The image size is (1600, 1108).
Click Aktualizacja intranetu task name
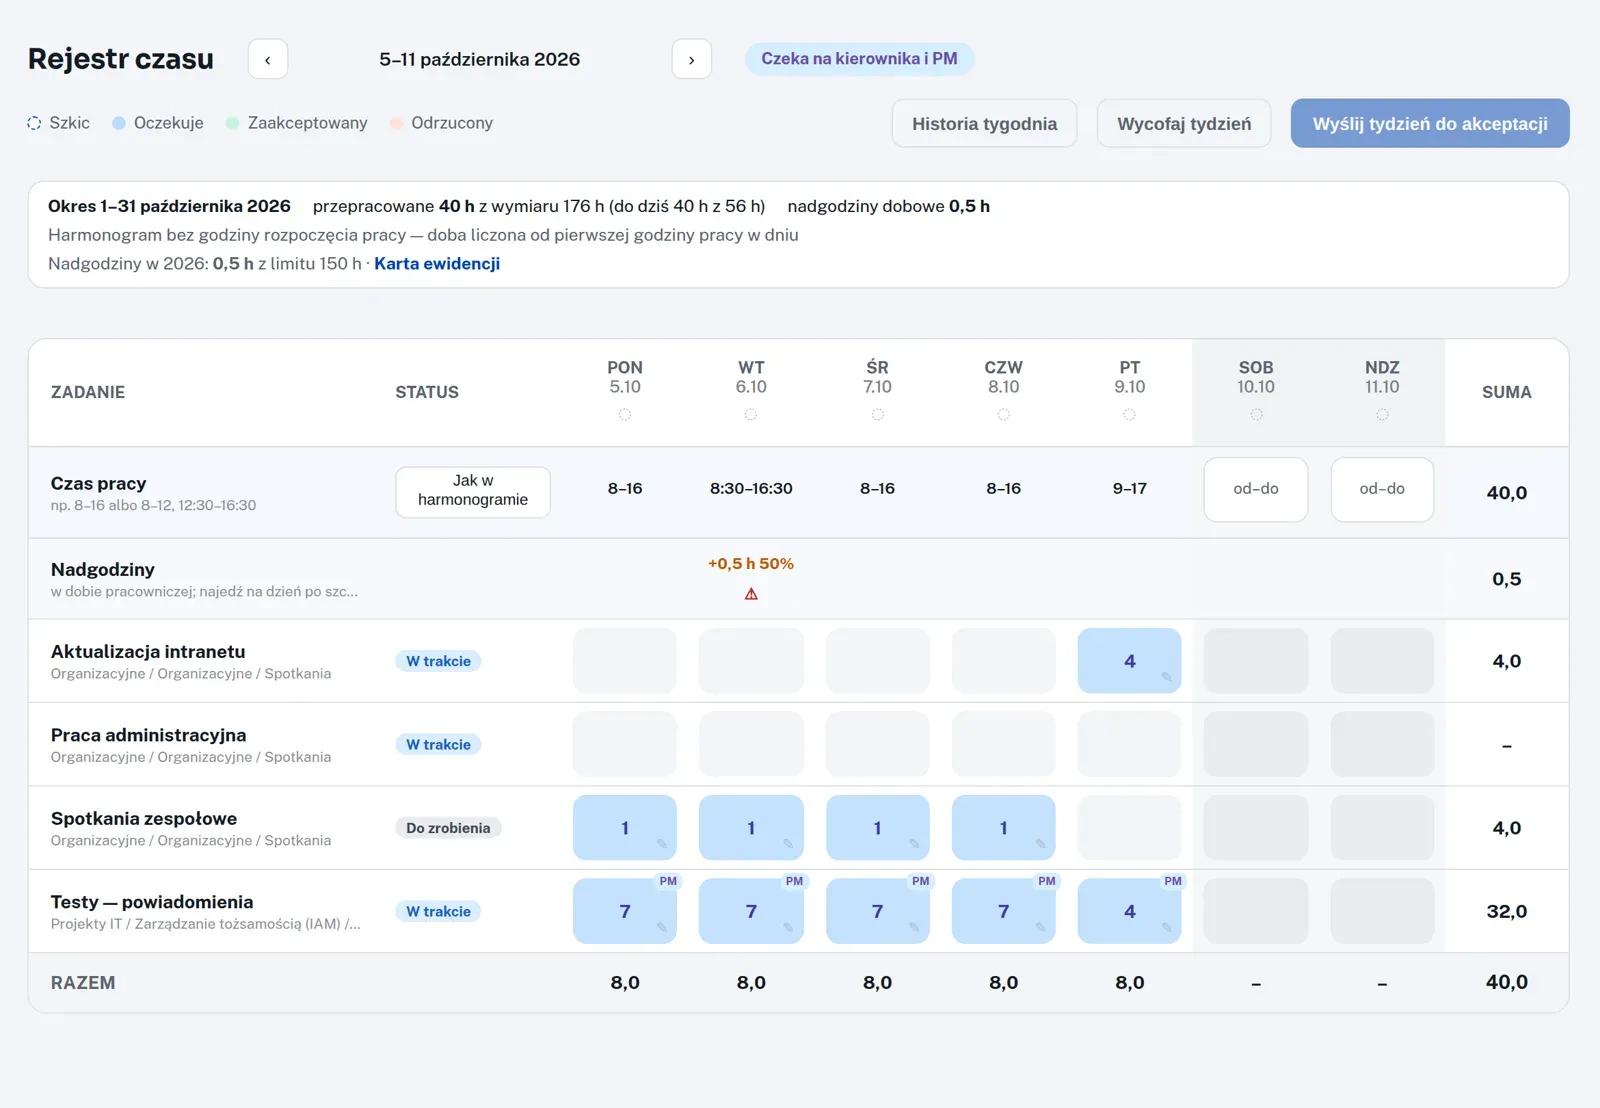coord(148,652)
